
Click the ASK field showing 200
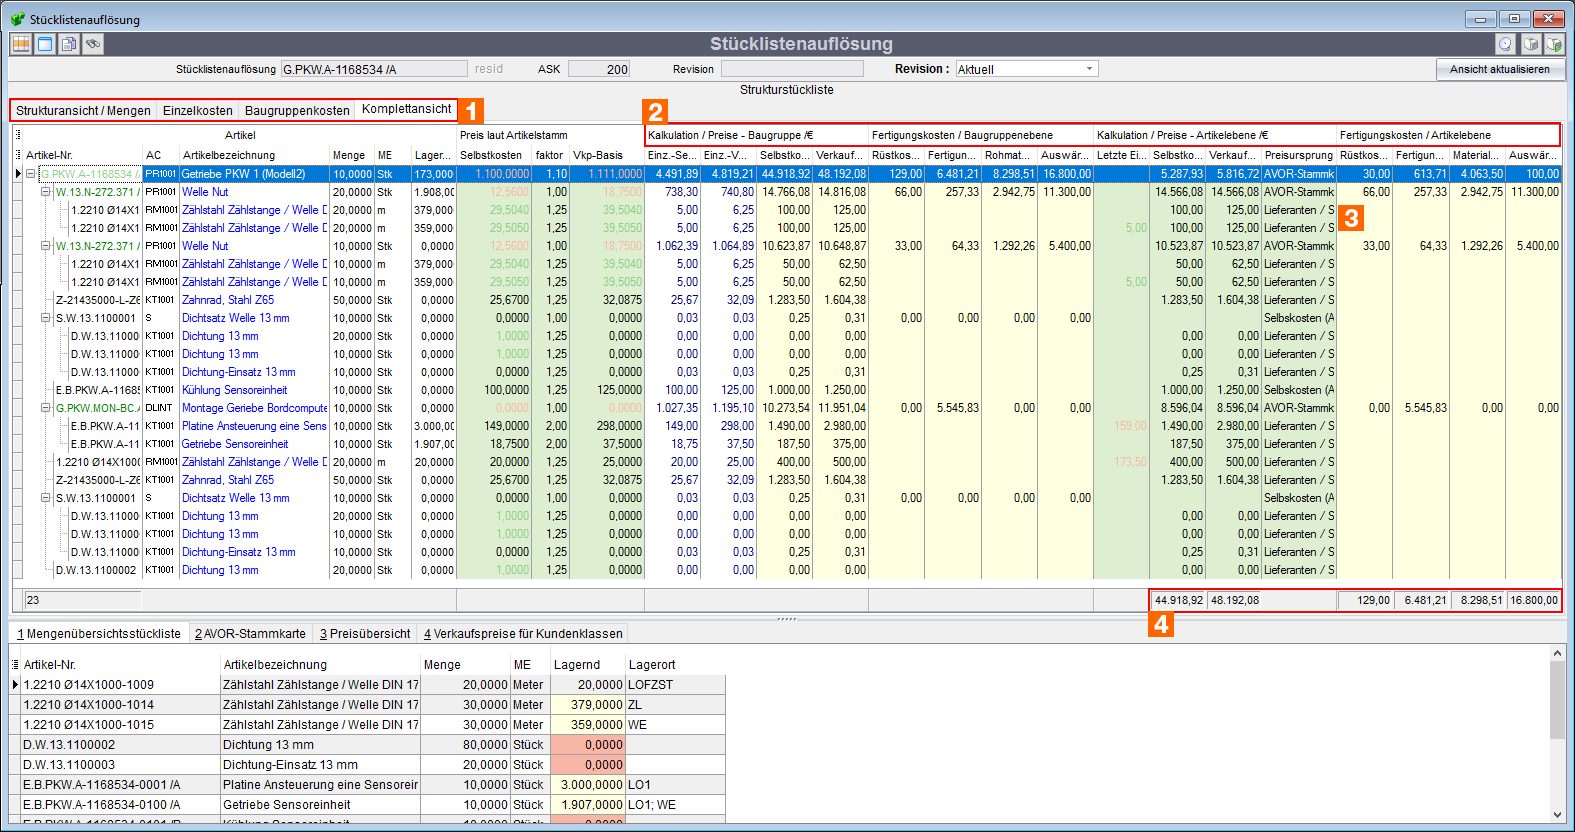click(599, 69)
